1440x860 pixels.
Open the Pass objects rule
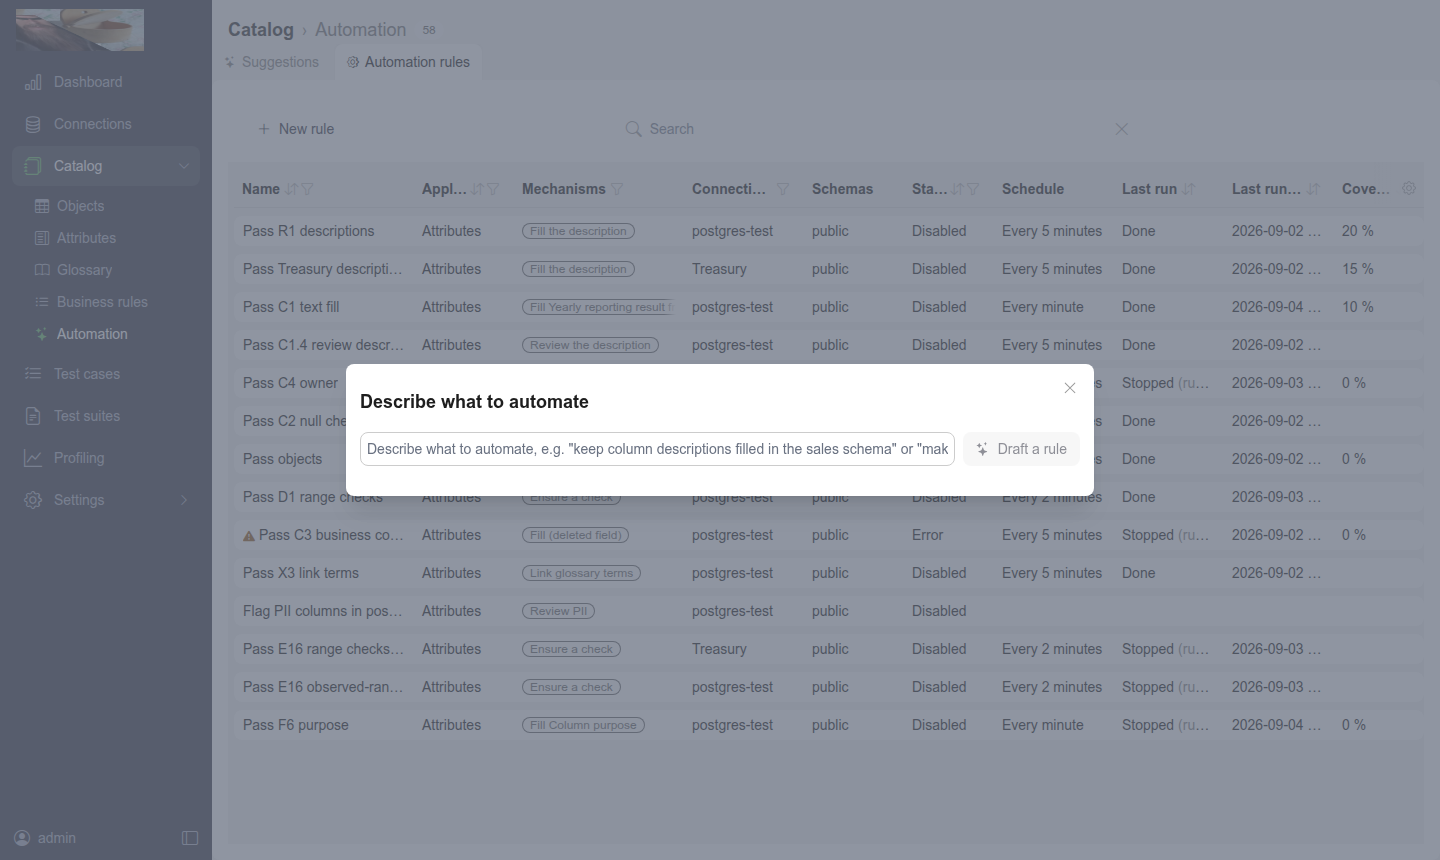pyautogui.click(x=282, y=459)
